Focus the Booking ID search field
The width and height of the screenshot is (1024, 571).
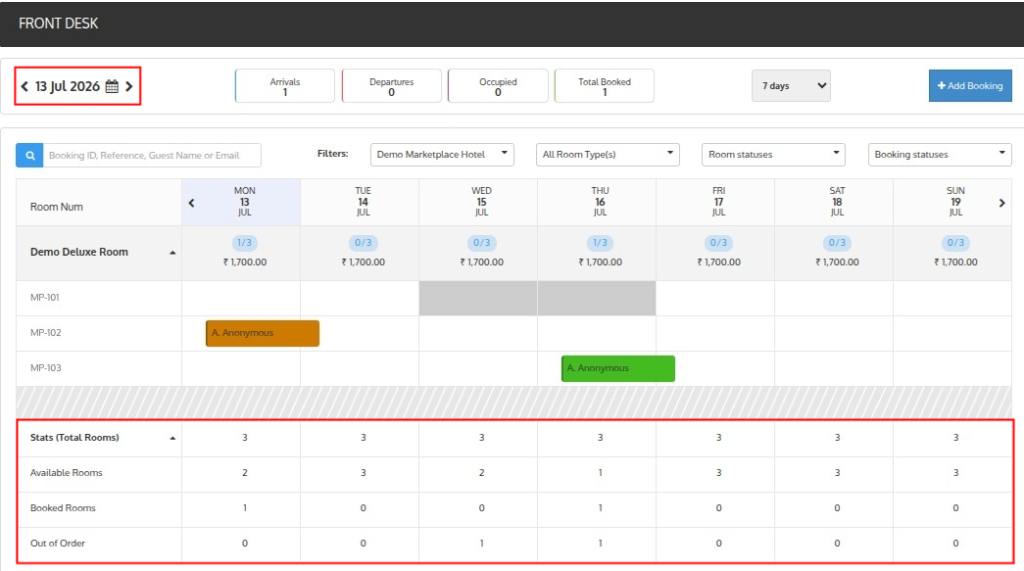tap(152, 155)
